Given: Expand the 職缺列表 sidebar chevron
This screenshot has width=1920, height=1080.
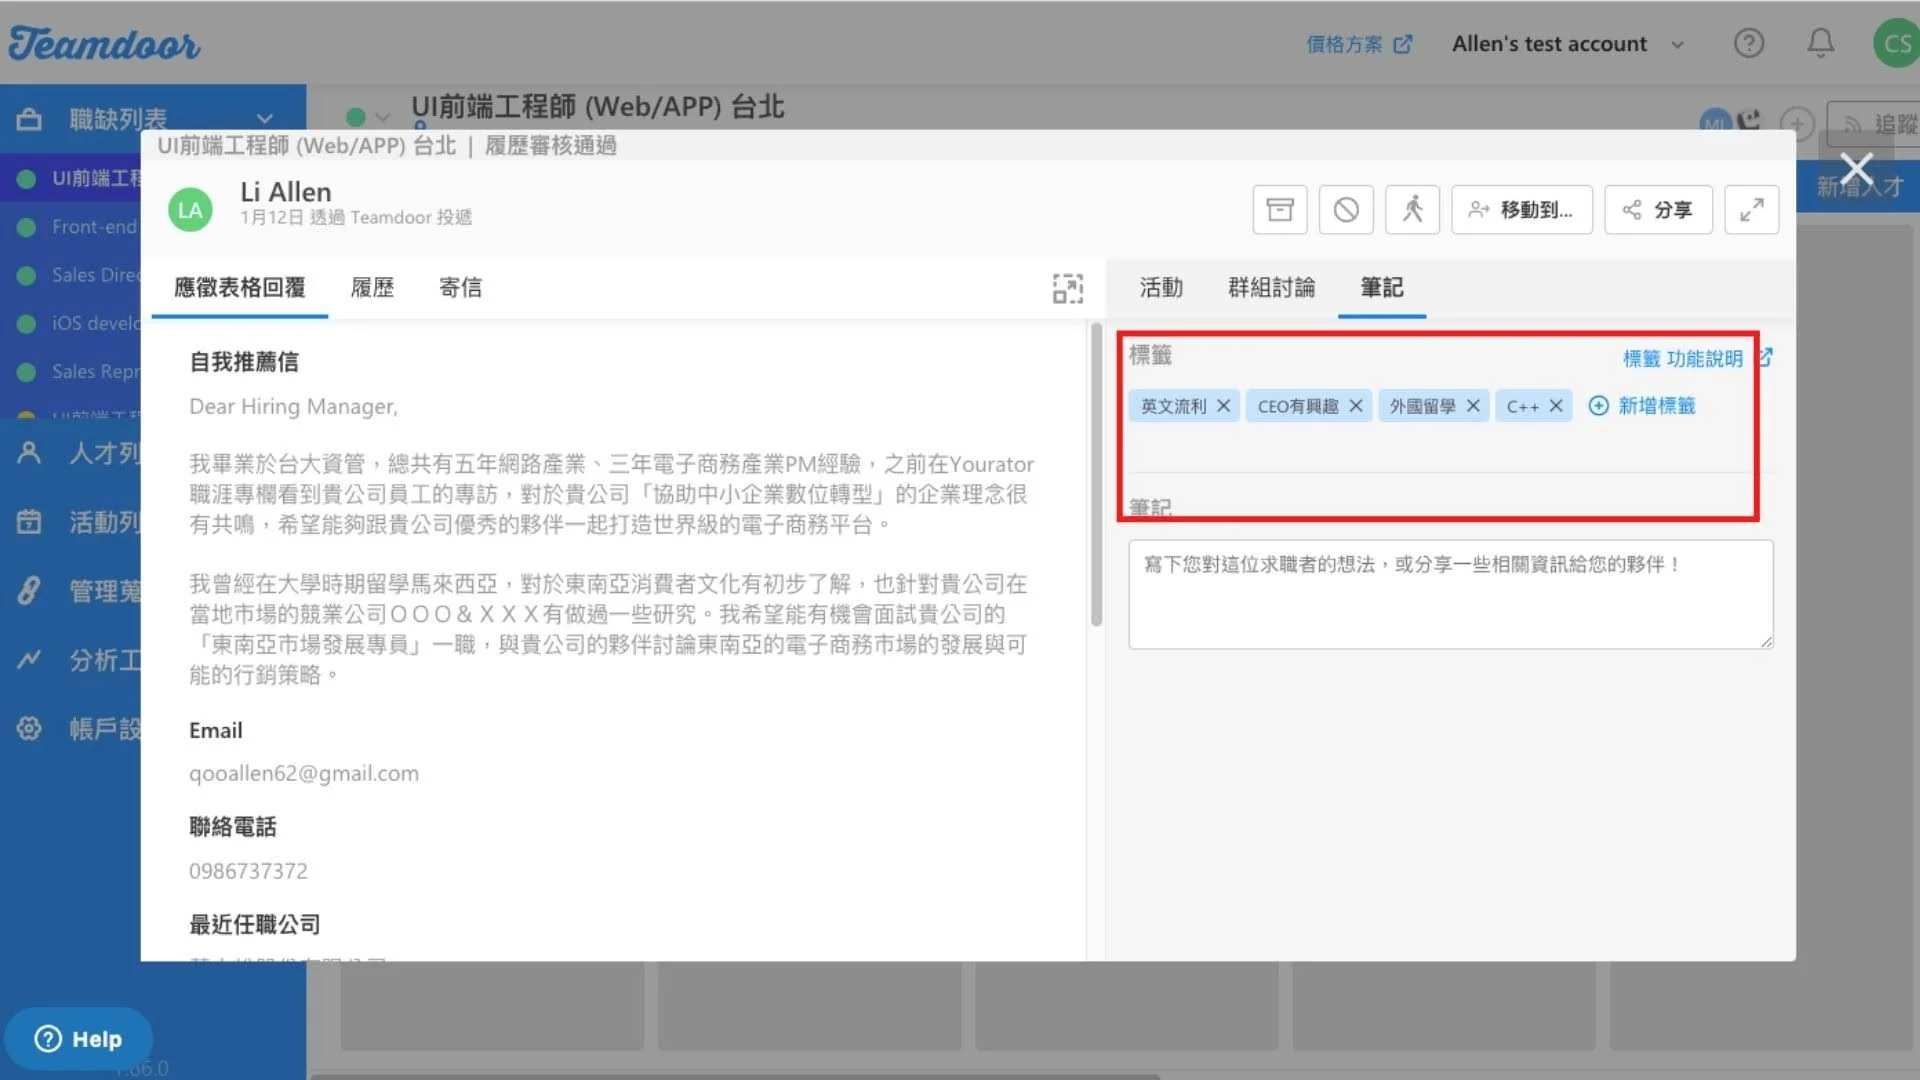Looking at the screenshot, I should coord(264,119).
